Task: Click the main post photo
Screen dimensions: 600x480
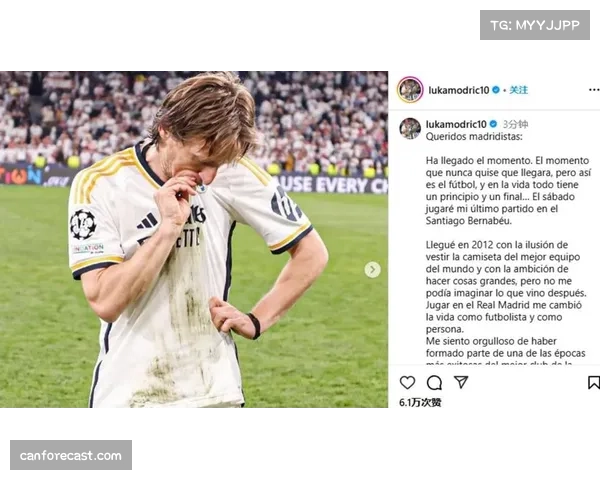Action: [x=194, y=239]
